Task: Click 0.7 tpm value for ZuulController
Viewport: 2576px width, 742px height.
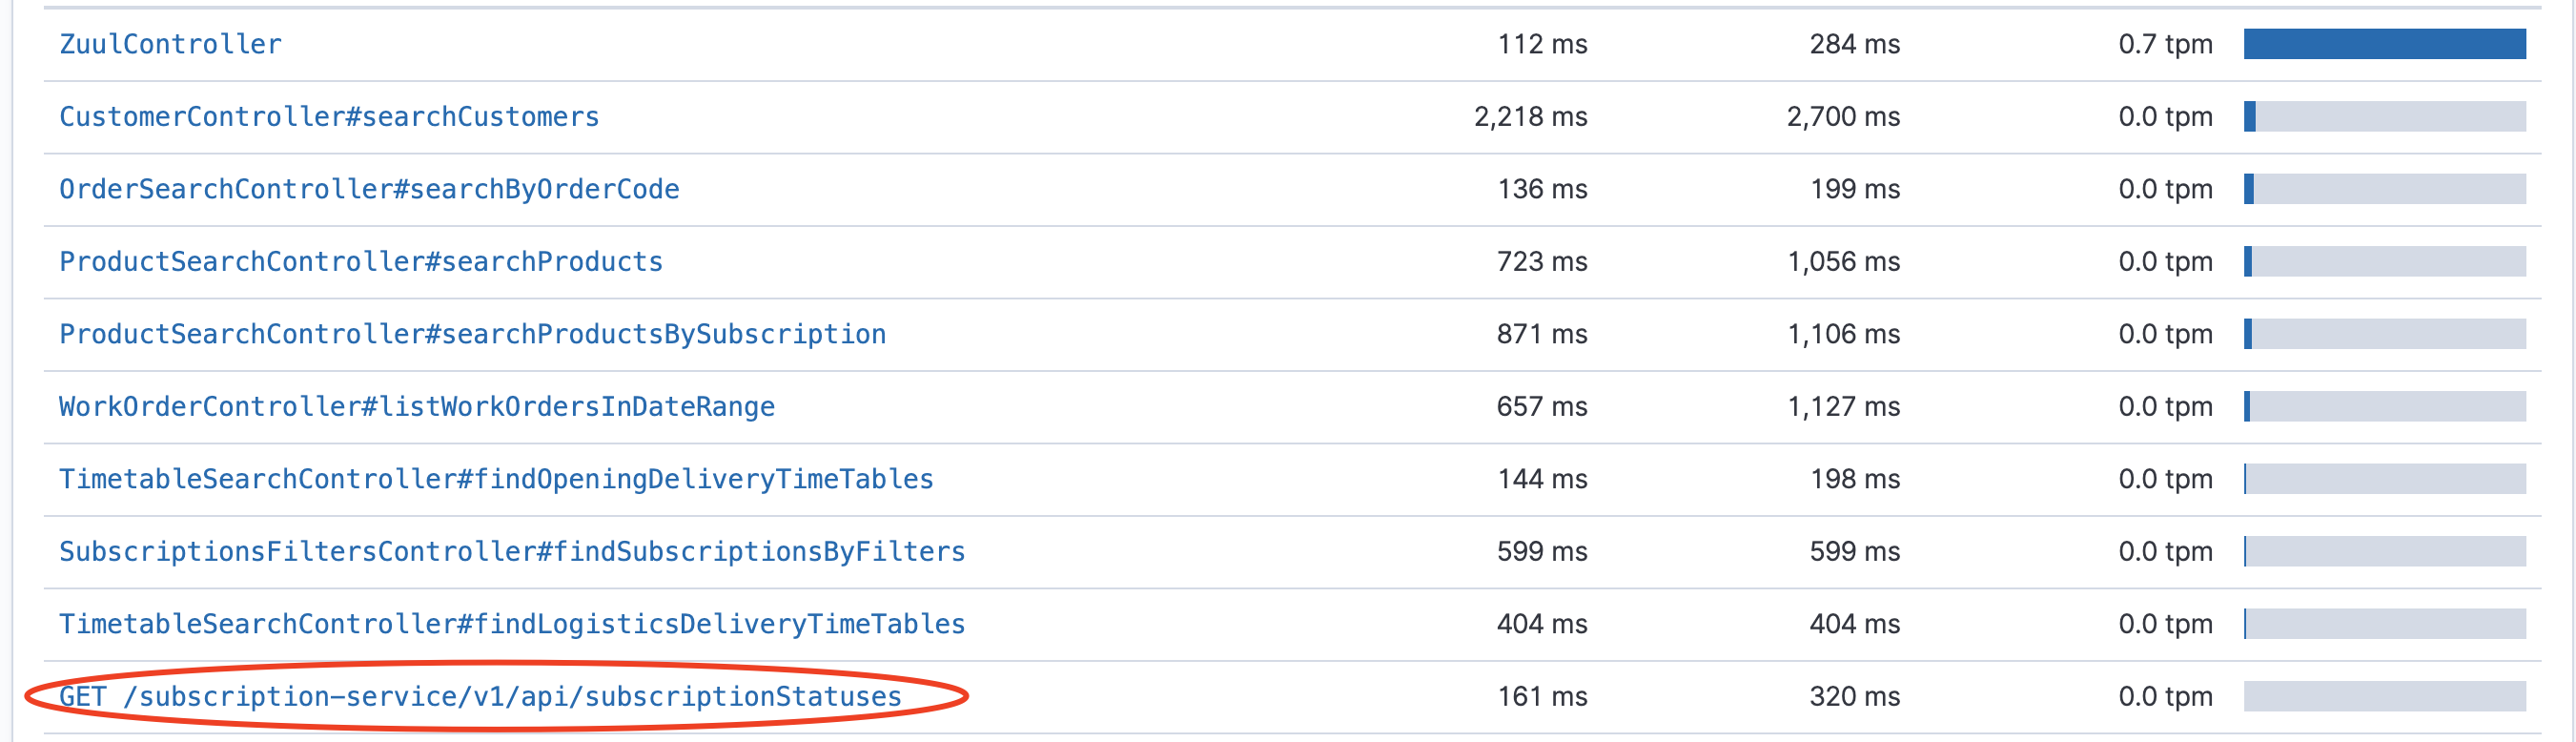Action: point(2165,44)
